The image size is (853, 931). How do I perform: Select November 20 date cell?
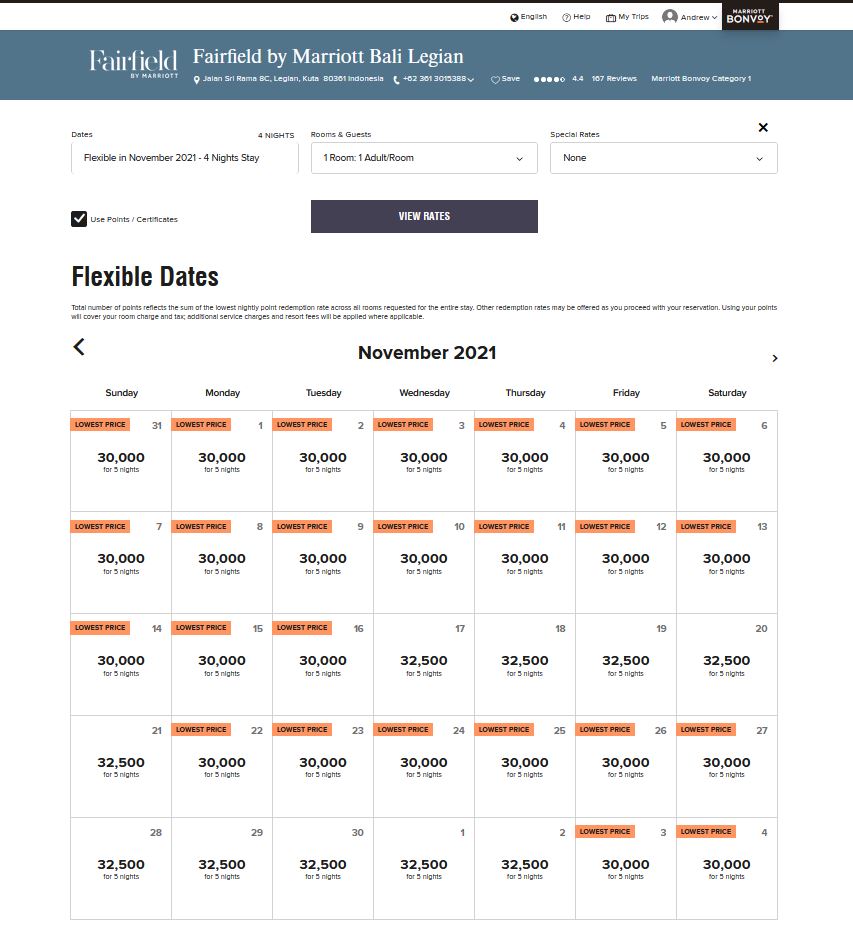(727, 664)
